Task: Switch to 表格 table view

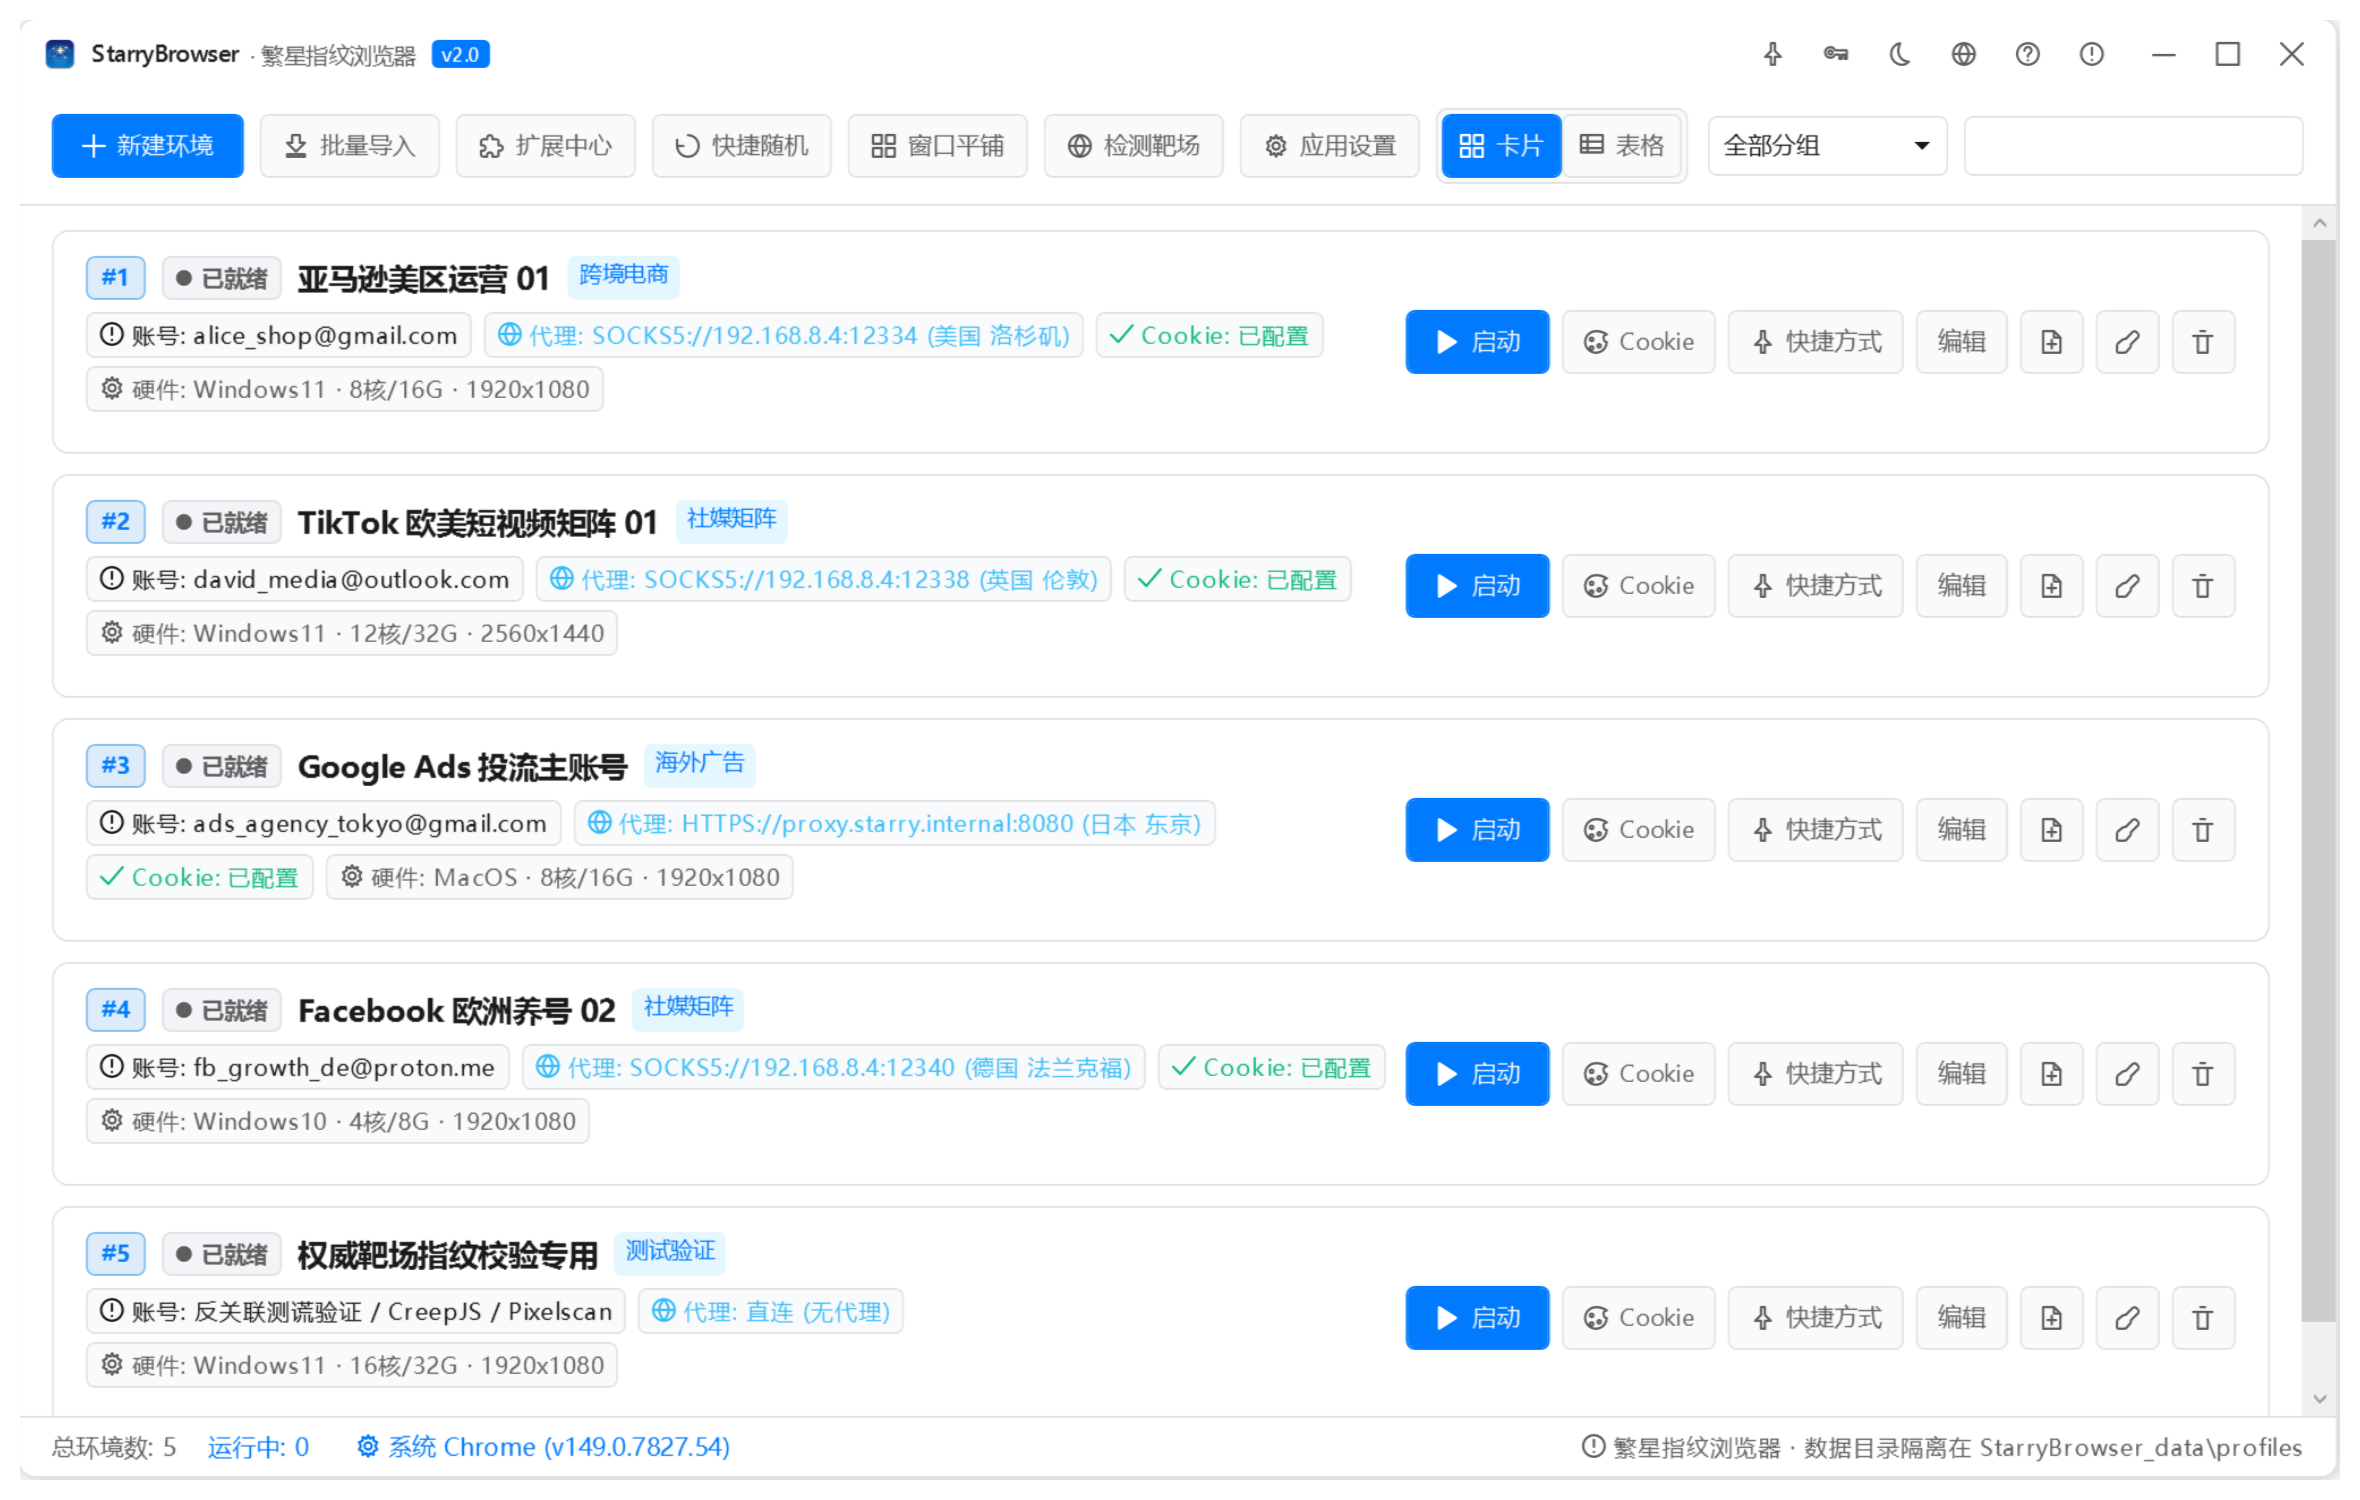Action: 1622,146
